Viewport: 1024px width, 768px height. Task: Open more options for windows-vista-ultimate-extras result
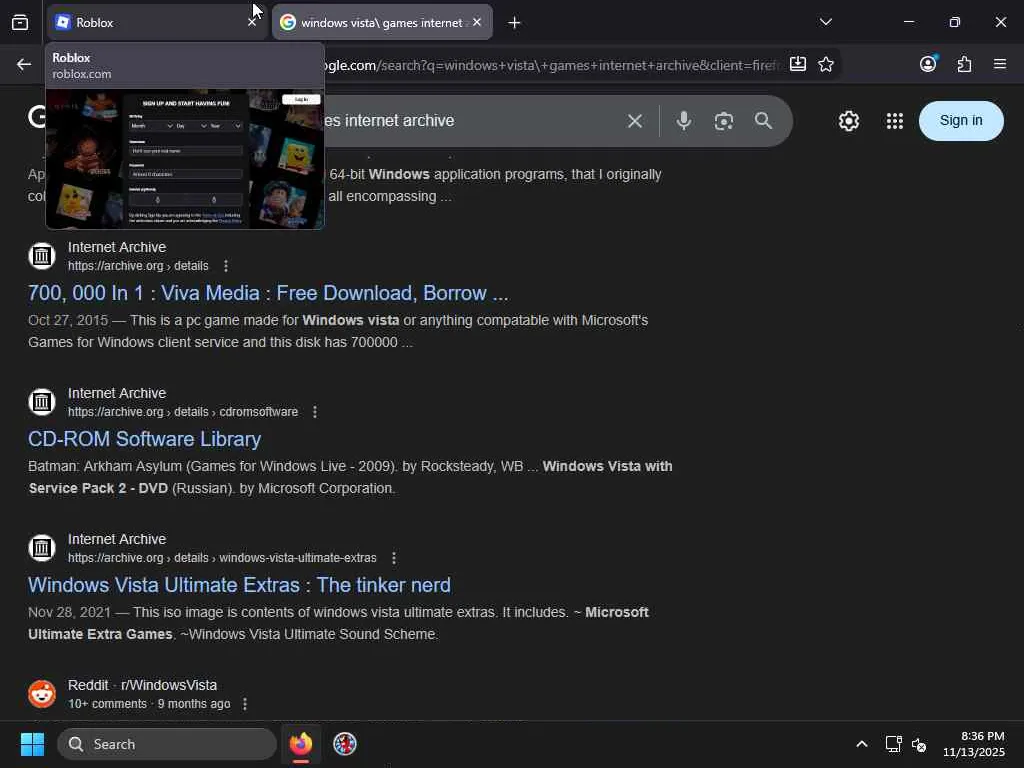[393, 558]
